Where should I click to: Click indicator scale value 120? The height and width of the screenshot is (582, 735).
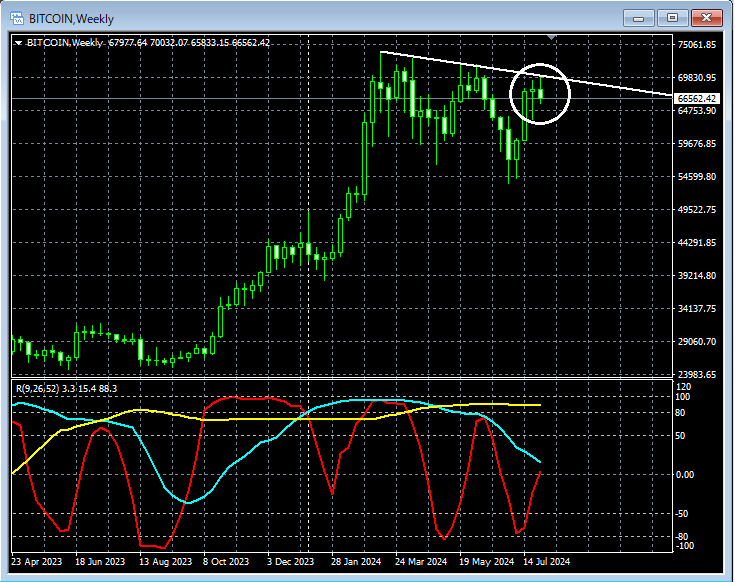[684, 387]
